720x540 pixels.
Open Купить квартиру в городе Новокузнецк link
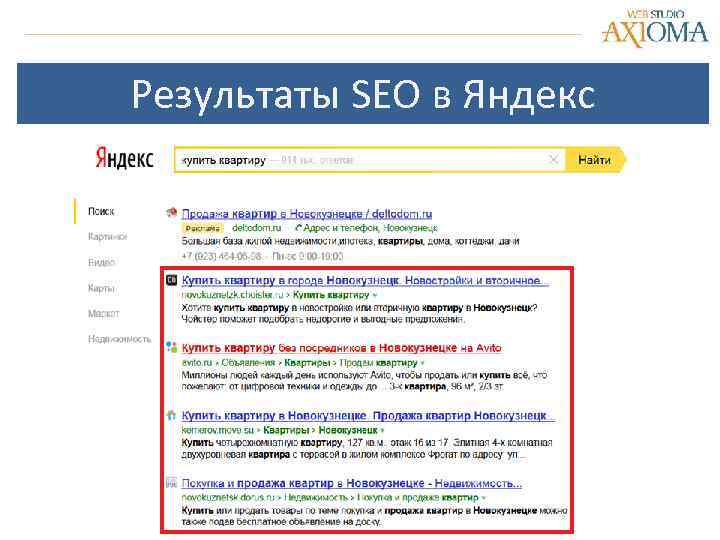[x=365, y=281]
